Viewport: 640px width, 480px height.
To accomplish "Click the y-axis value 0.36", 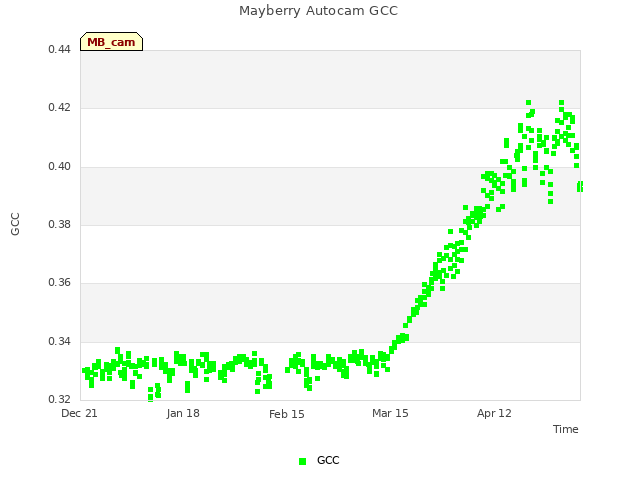I will click(x=60, y=282).
